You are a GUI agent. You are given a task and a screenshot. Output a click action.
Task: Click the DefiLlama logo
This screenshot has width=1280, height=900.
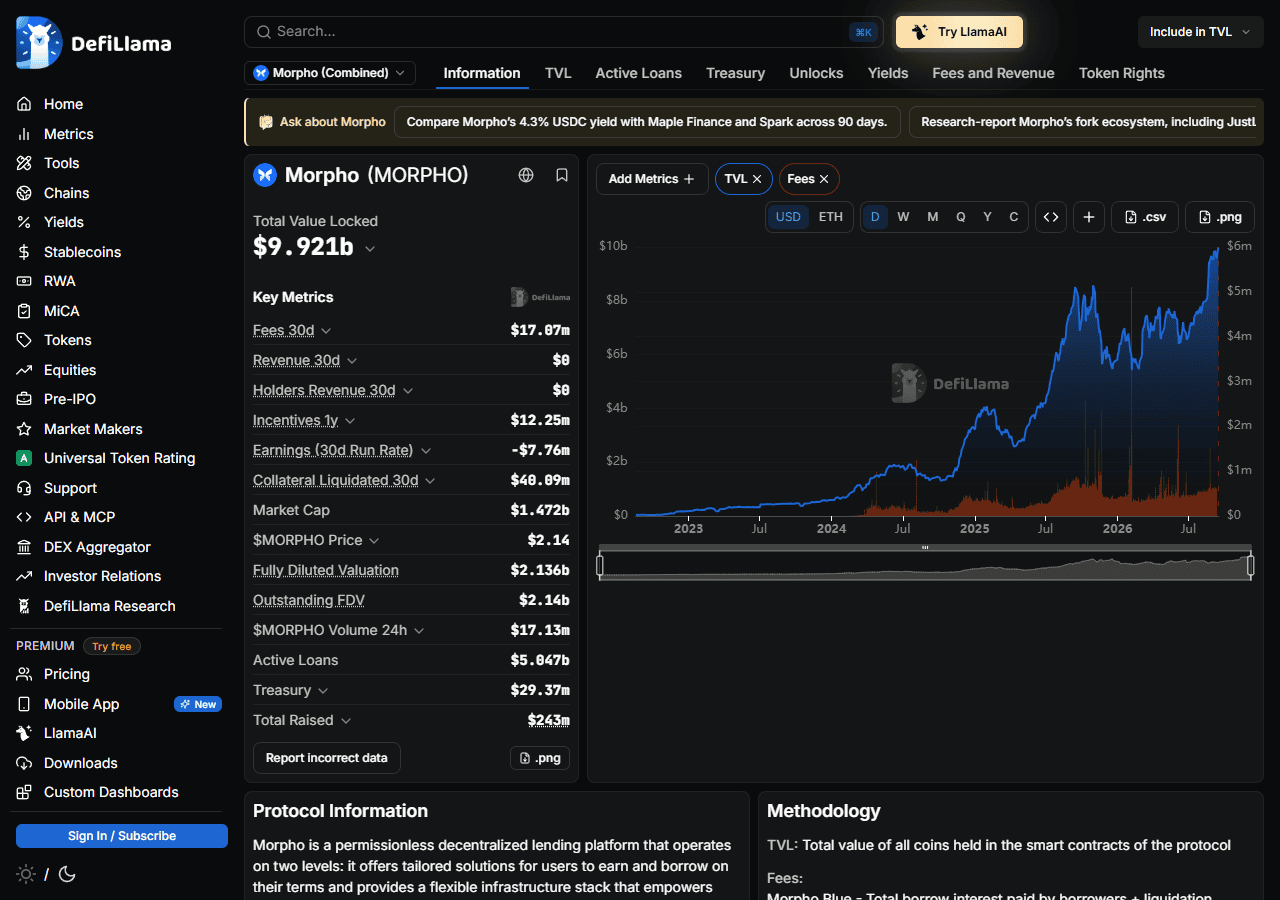(x=94, y=43)
